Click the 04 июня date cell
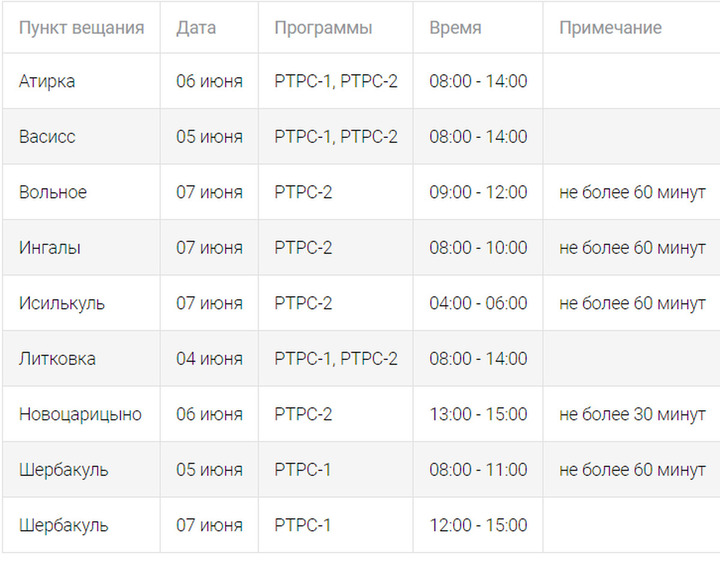 pos(209,359)
